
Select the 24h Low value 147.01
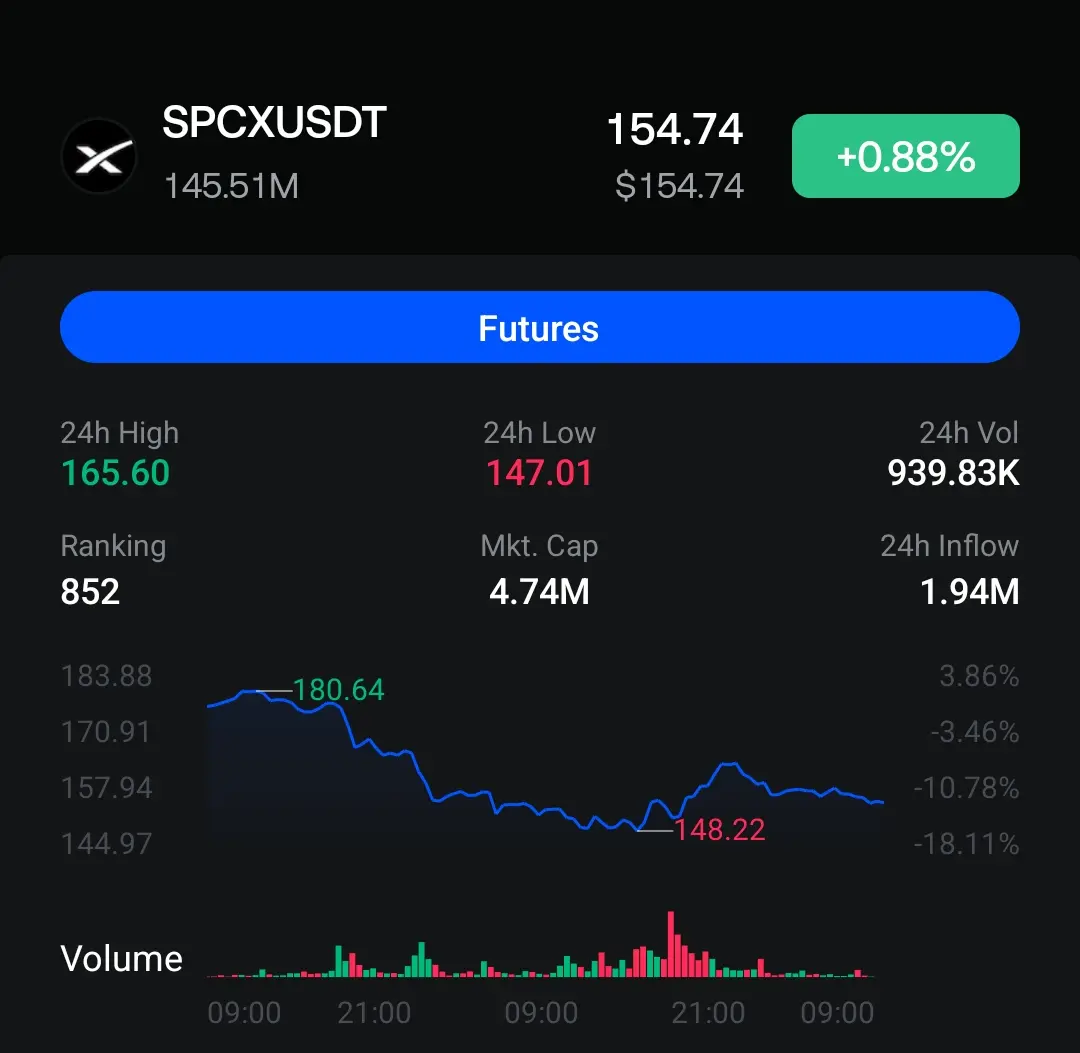coord(539,473)
